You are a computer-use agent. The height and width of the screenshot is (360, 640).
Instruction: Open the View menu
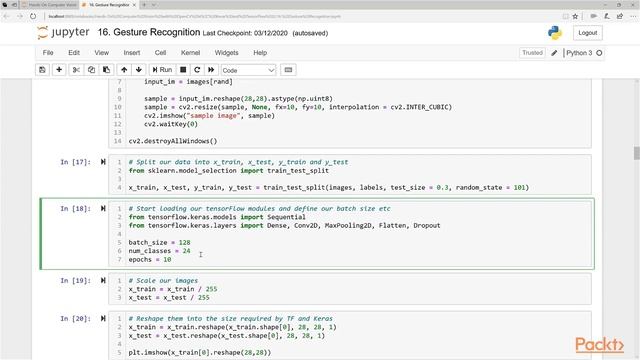(102, 53)
